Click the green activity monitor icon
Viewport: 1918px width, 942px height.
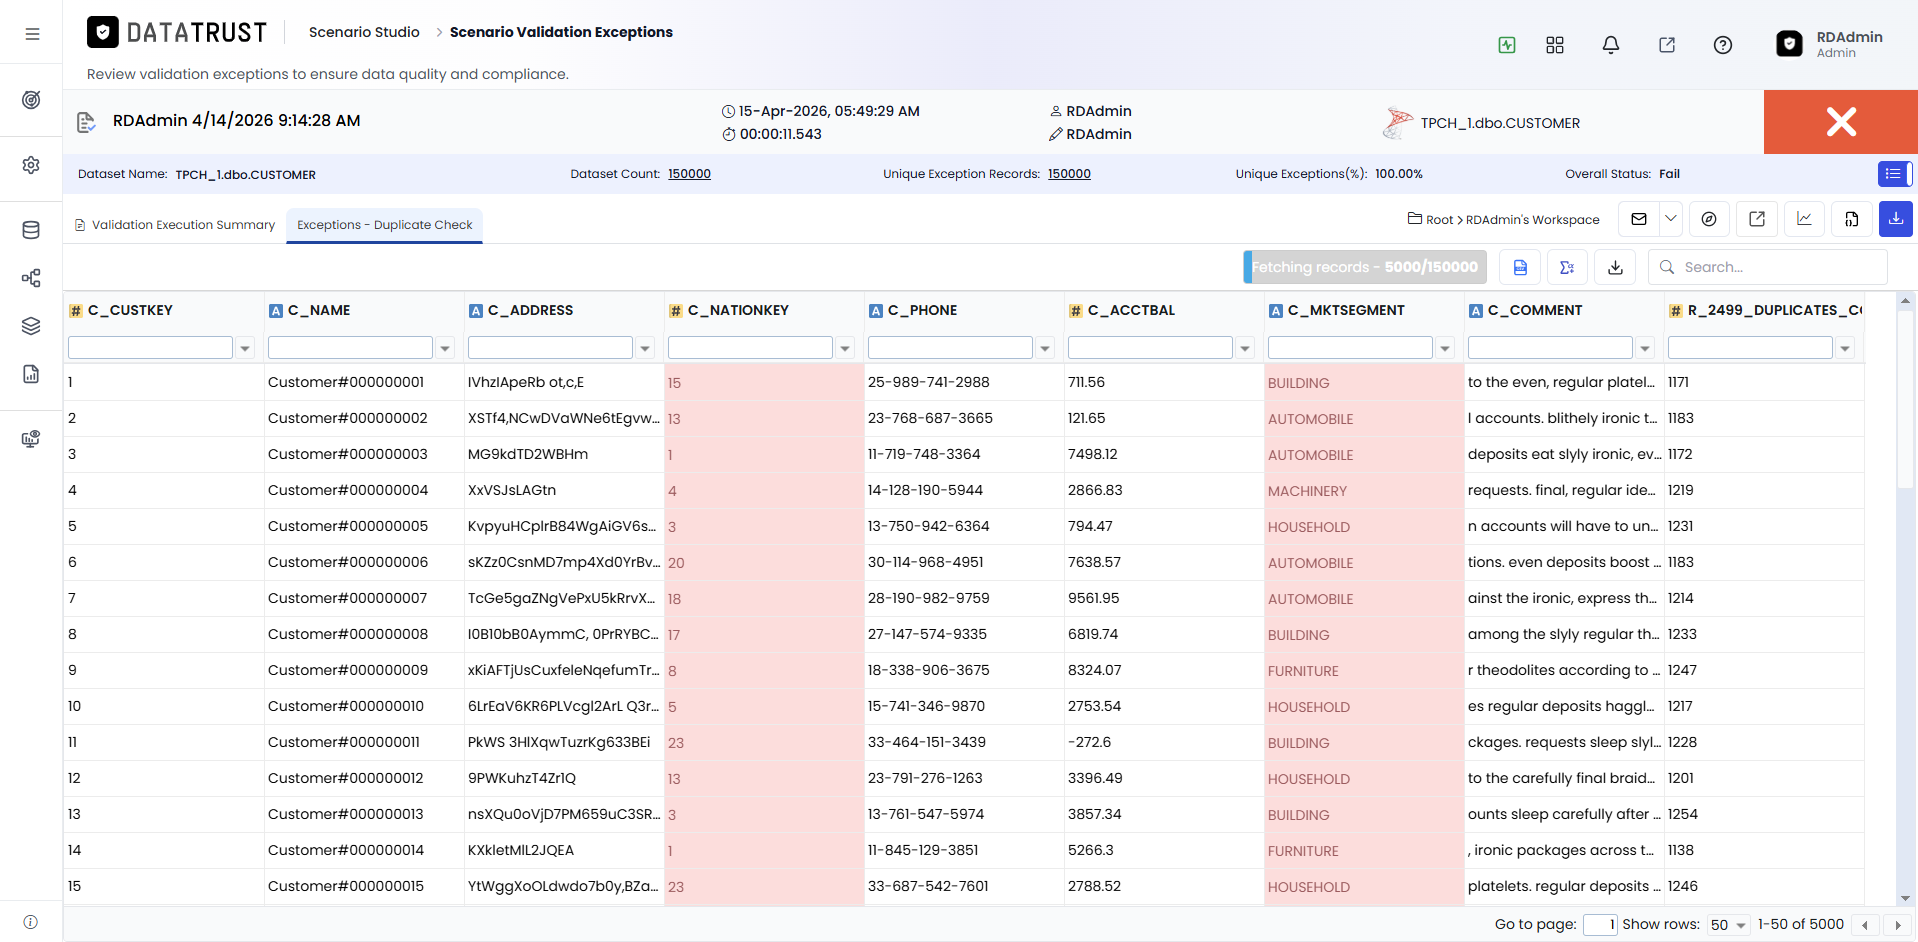(x=1507, y=45)
